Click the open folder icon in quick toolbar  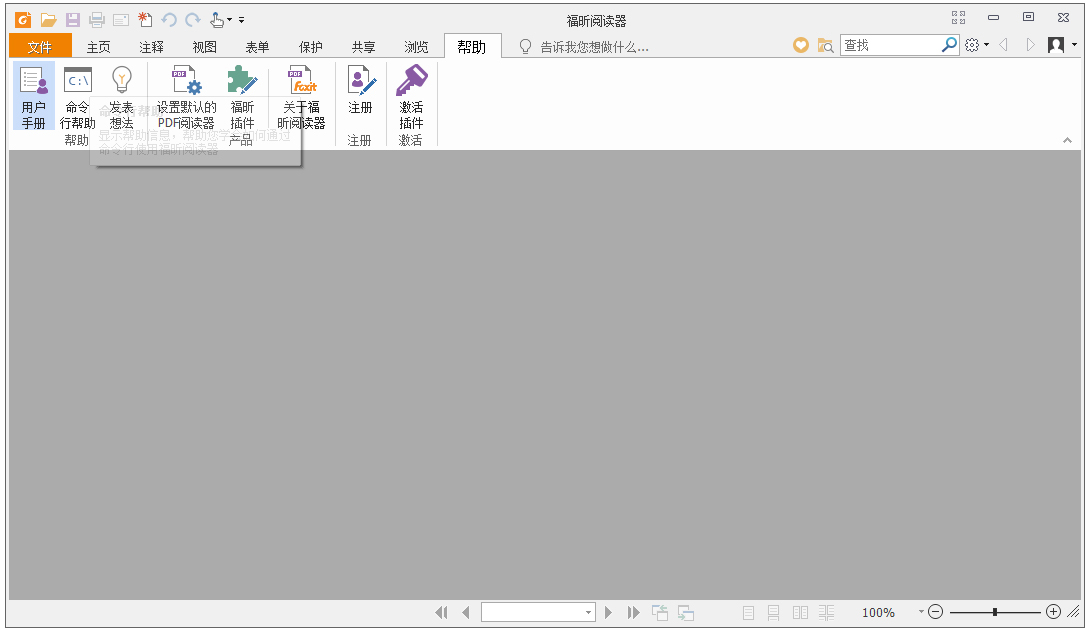(48, 20)
